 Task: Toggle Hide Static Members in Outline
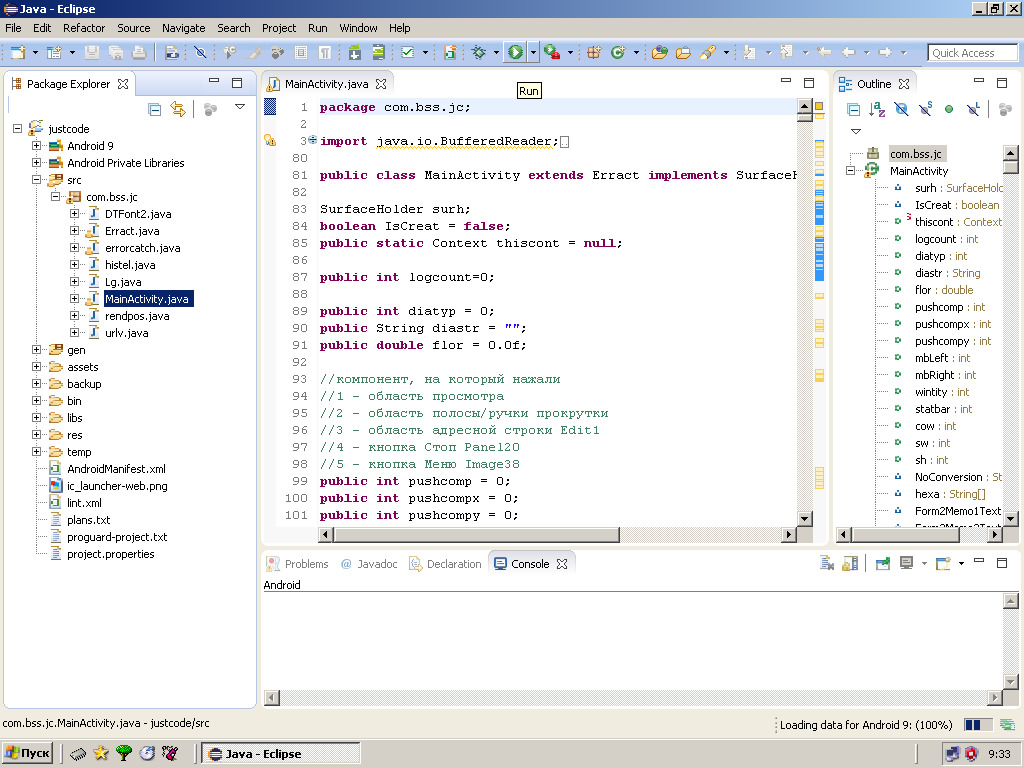tap(925, 109)
